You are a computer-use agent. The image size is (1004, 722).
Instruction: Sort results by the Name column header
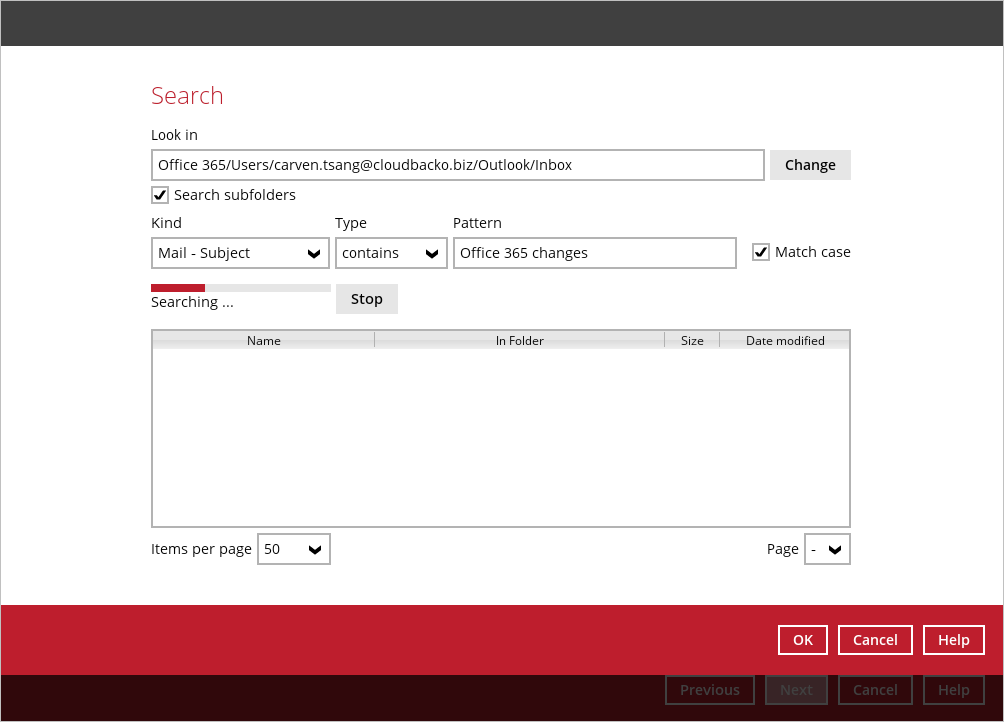[263, 340]
